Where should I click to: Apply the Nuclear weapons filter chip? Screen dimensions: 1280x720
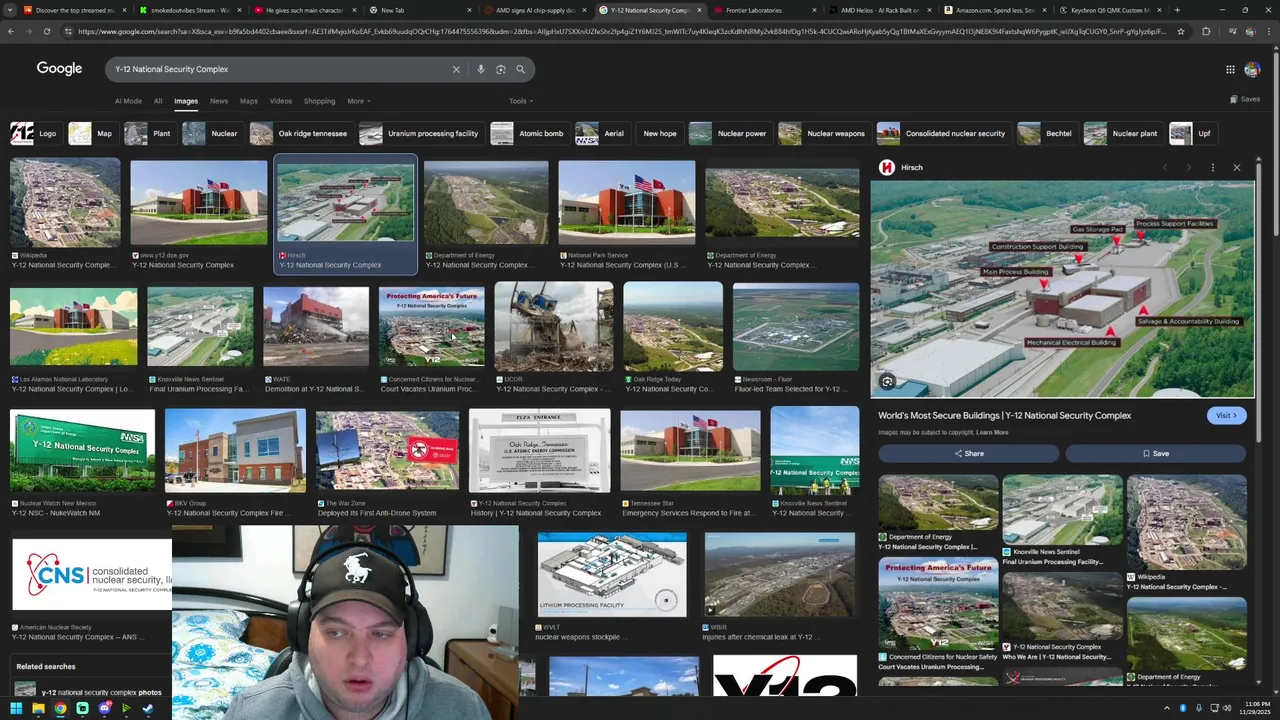pyautogui.click(x=823, y=133)
